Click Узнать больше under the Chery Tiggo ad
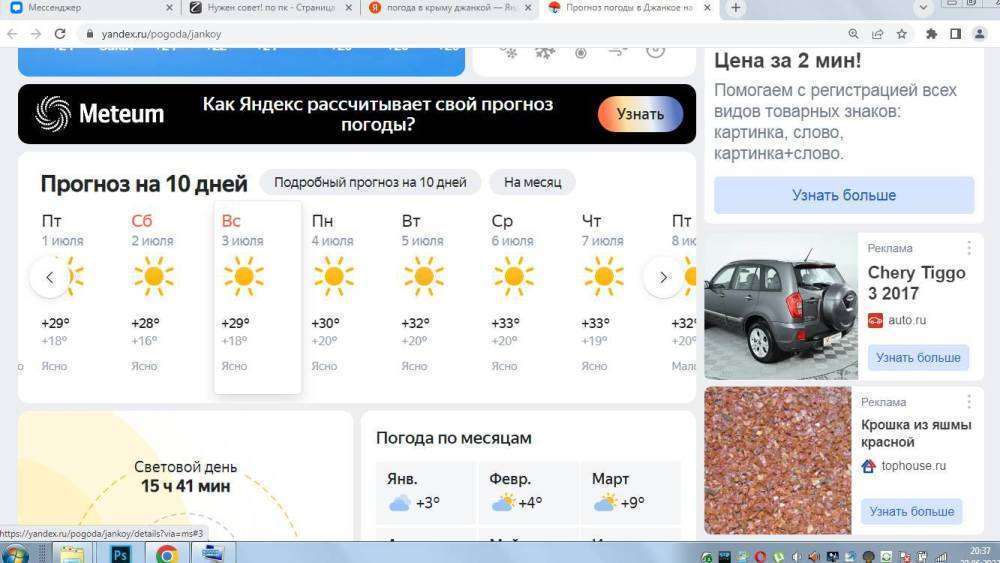Image resolution: width=1000 pixels, height=563 pixels. [918, 358]
